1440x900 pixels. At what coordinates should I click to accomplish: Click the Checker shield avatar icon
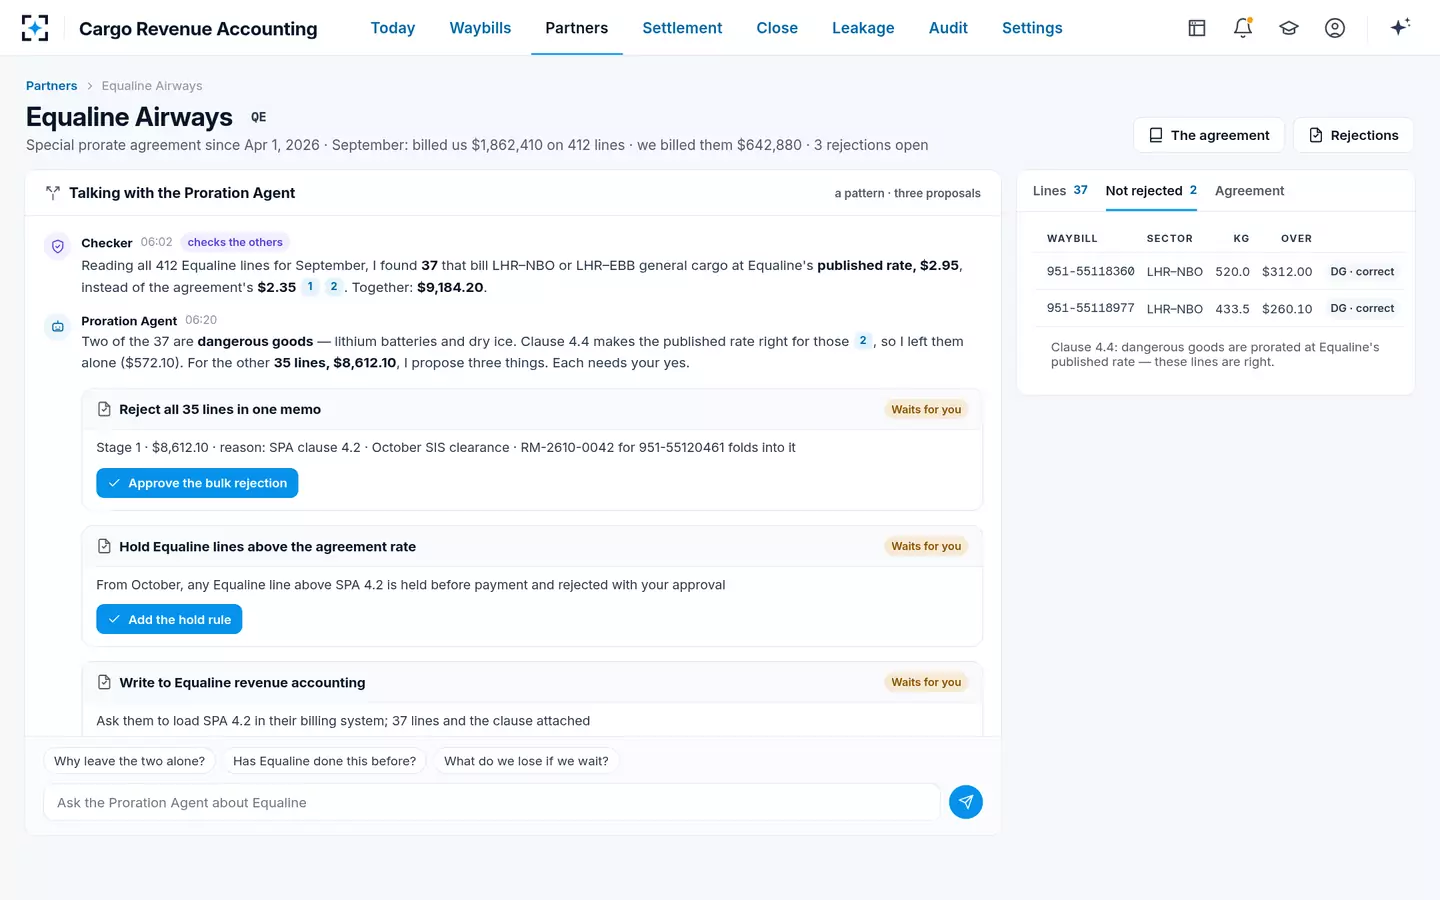tap(58, 246)
